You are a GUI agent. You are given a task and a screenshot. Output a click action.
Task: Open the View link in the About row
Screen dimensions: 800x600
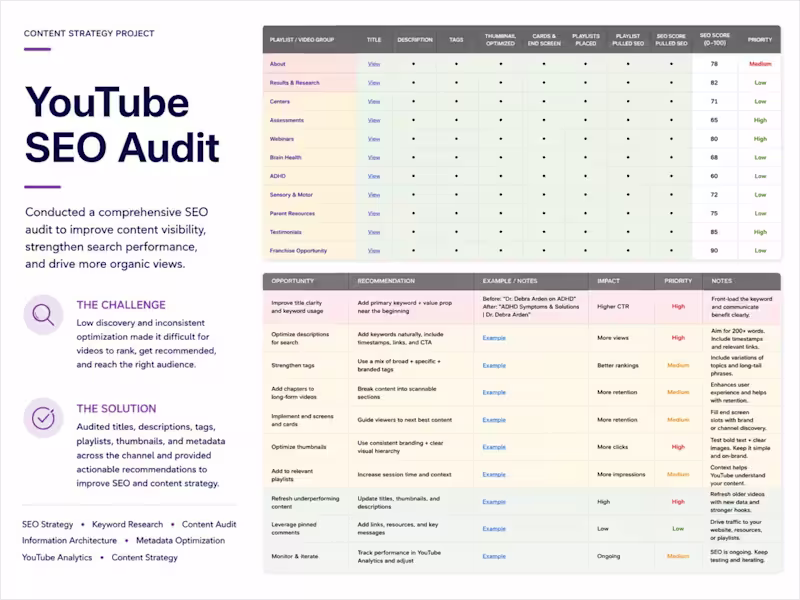coord(374,64)
